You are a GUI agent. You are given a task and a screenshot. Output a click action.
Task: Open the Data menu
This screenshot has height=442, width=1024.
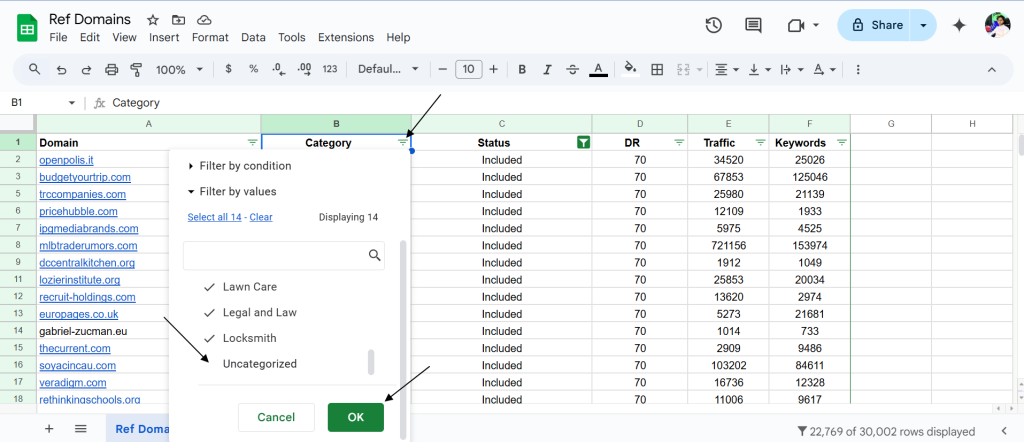coord(253,37)
